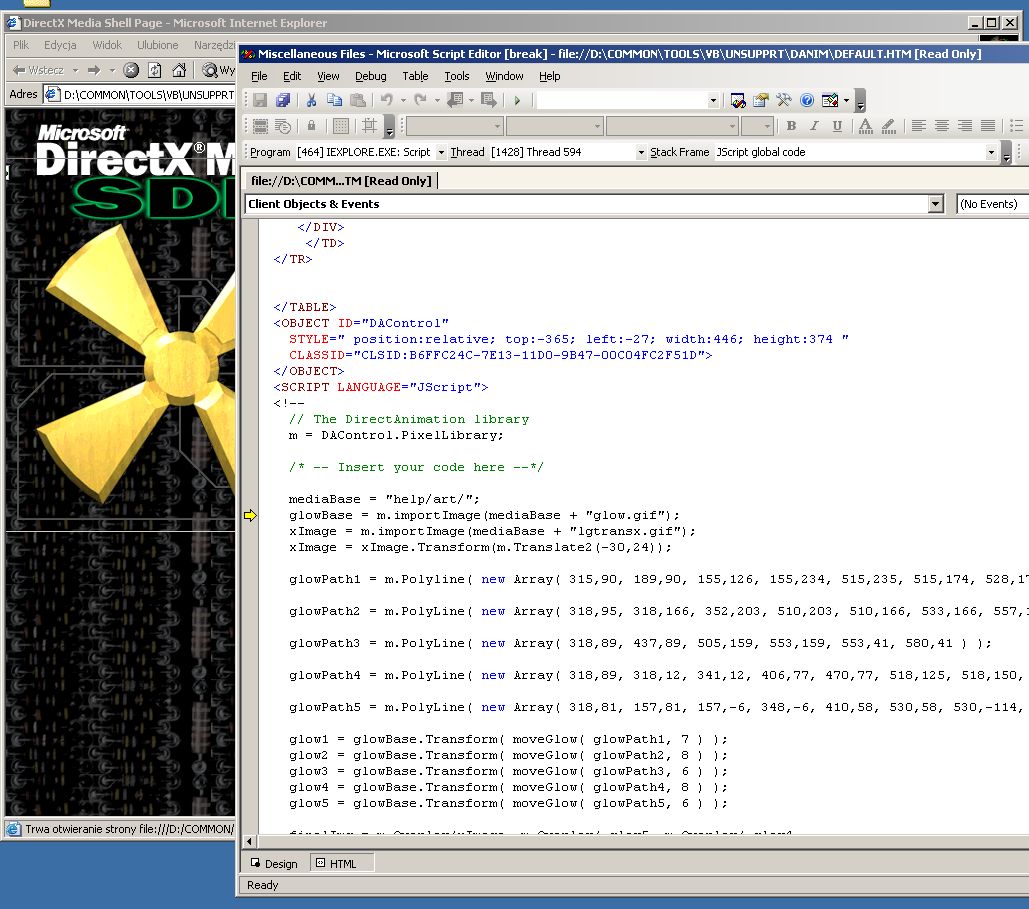
Task: Click the Cut scissors icon
Action: click(x=311, y=100)
